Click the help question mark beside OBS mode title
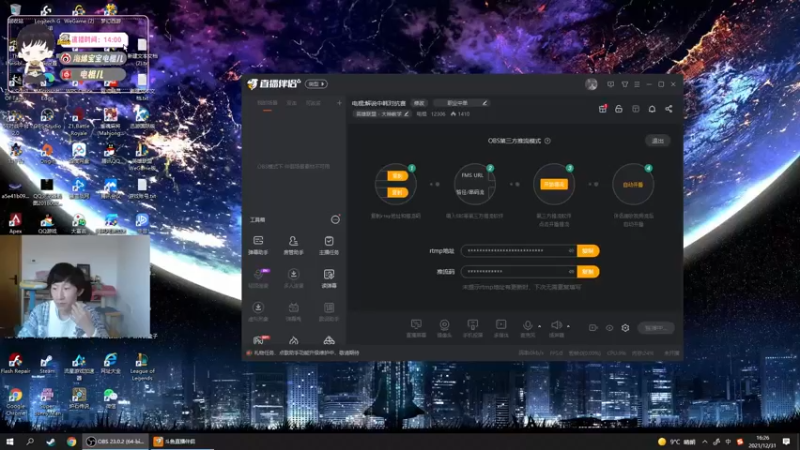This screenshot has width=800, height=450. (x=547, y=141)
